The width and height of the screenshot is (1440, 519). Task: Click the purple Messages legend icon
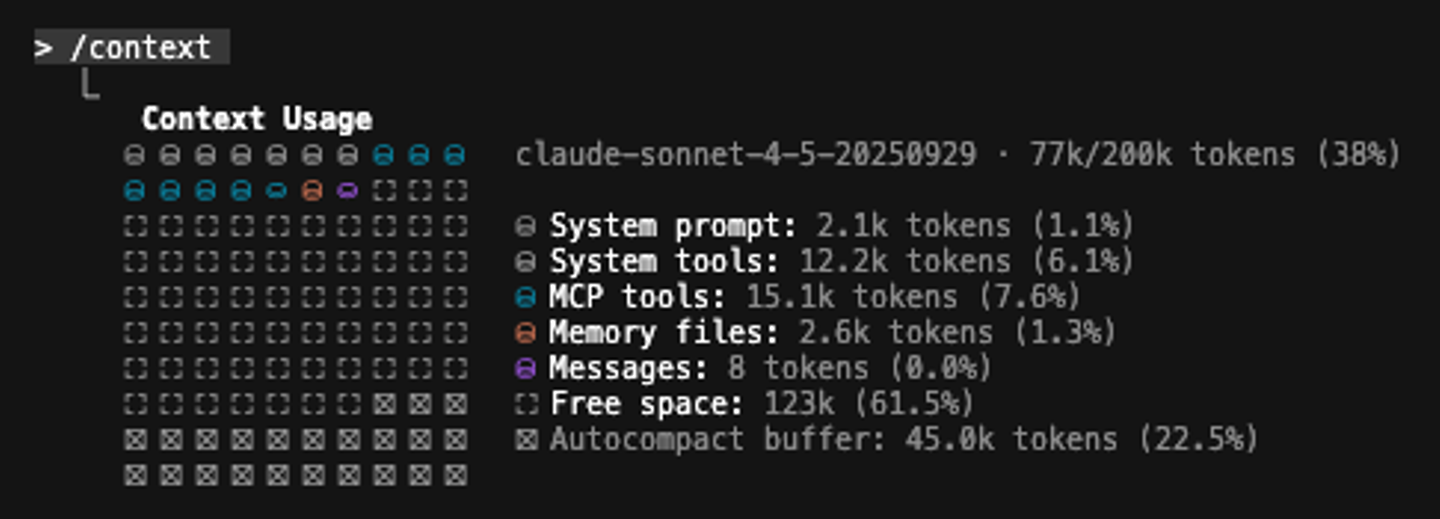526,369
